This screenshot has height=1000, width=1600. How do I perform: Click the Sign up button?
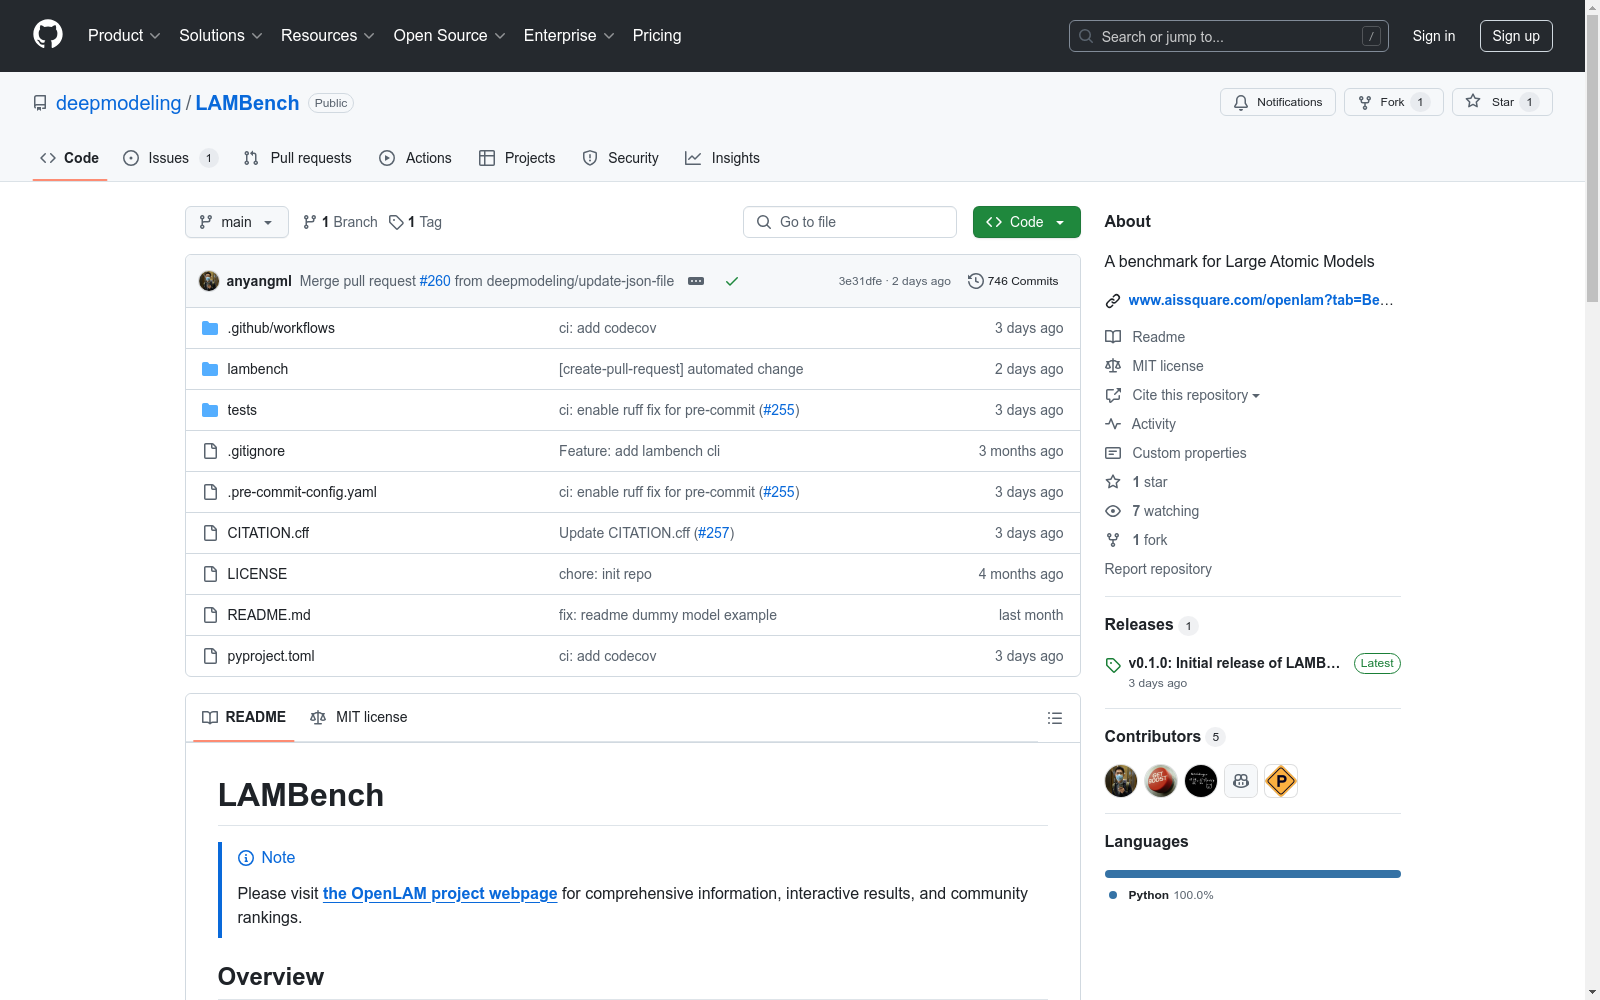coord(1516,36)
